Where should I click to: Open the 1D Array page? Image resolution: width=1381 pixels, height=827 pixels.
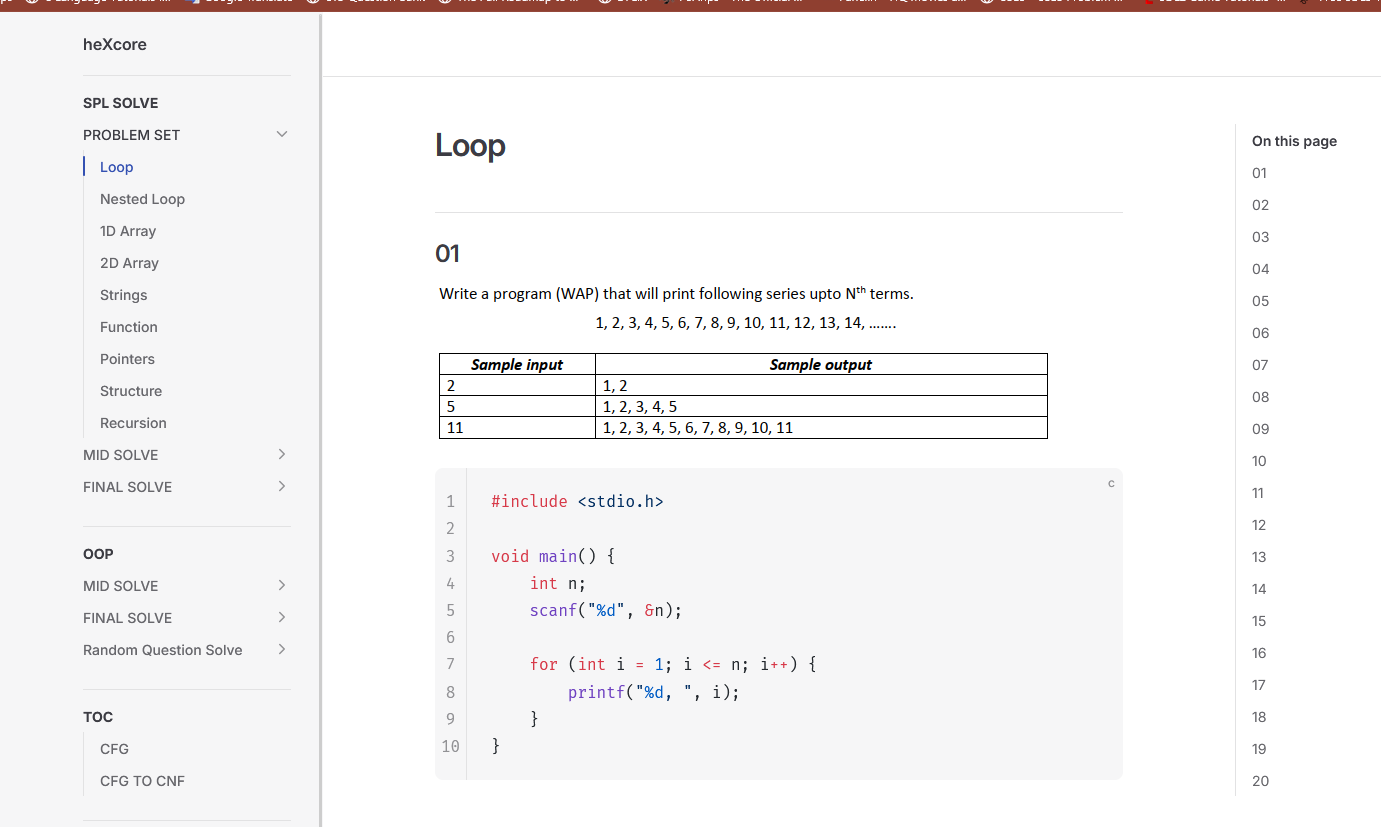tap(128, 231)
